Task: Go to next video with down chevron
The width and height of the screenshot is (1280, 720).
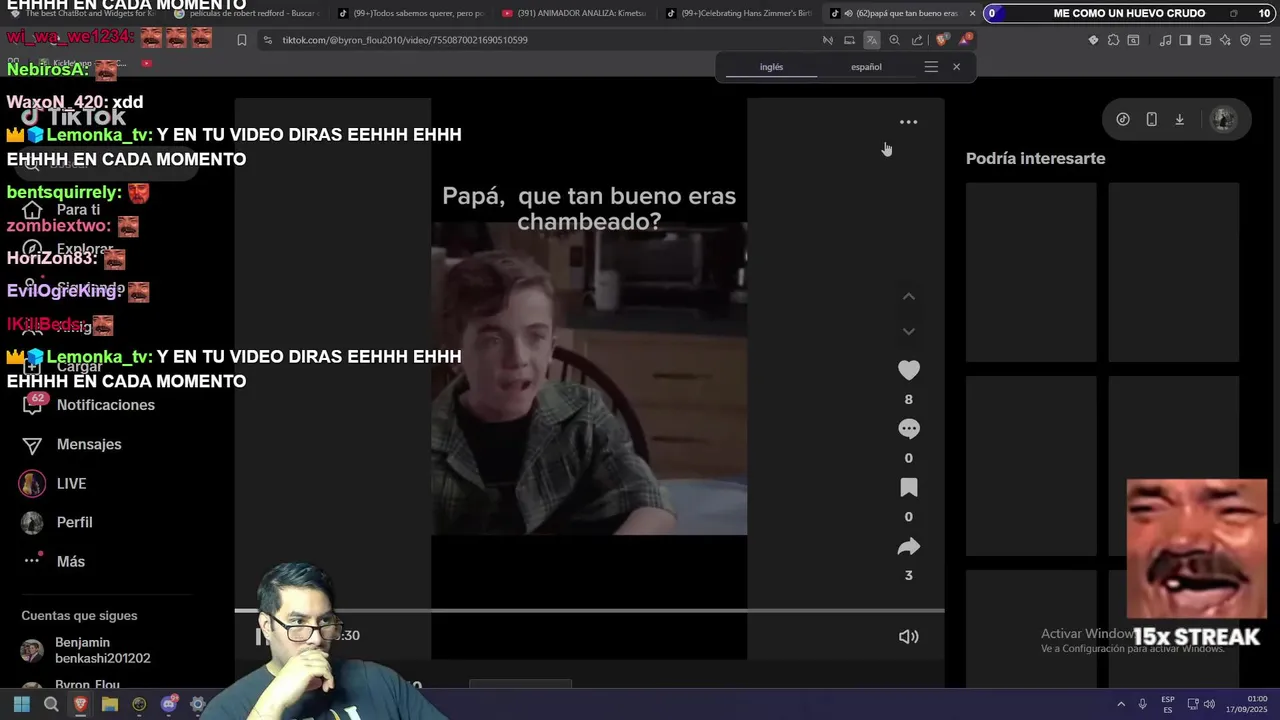Action: click(x=908, y=331)
